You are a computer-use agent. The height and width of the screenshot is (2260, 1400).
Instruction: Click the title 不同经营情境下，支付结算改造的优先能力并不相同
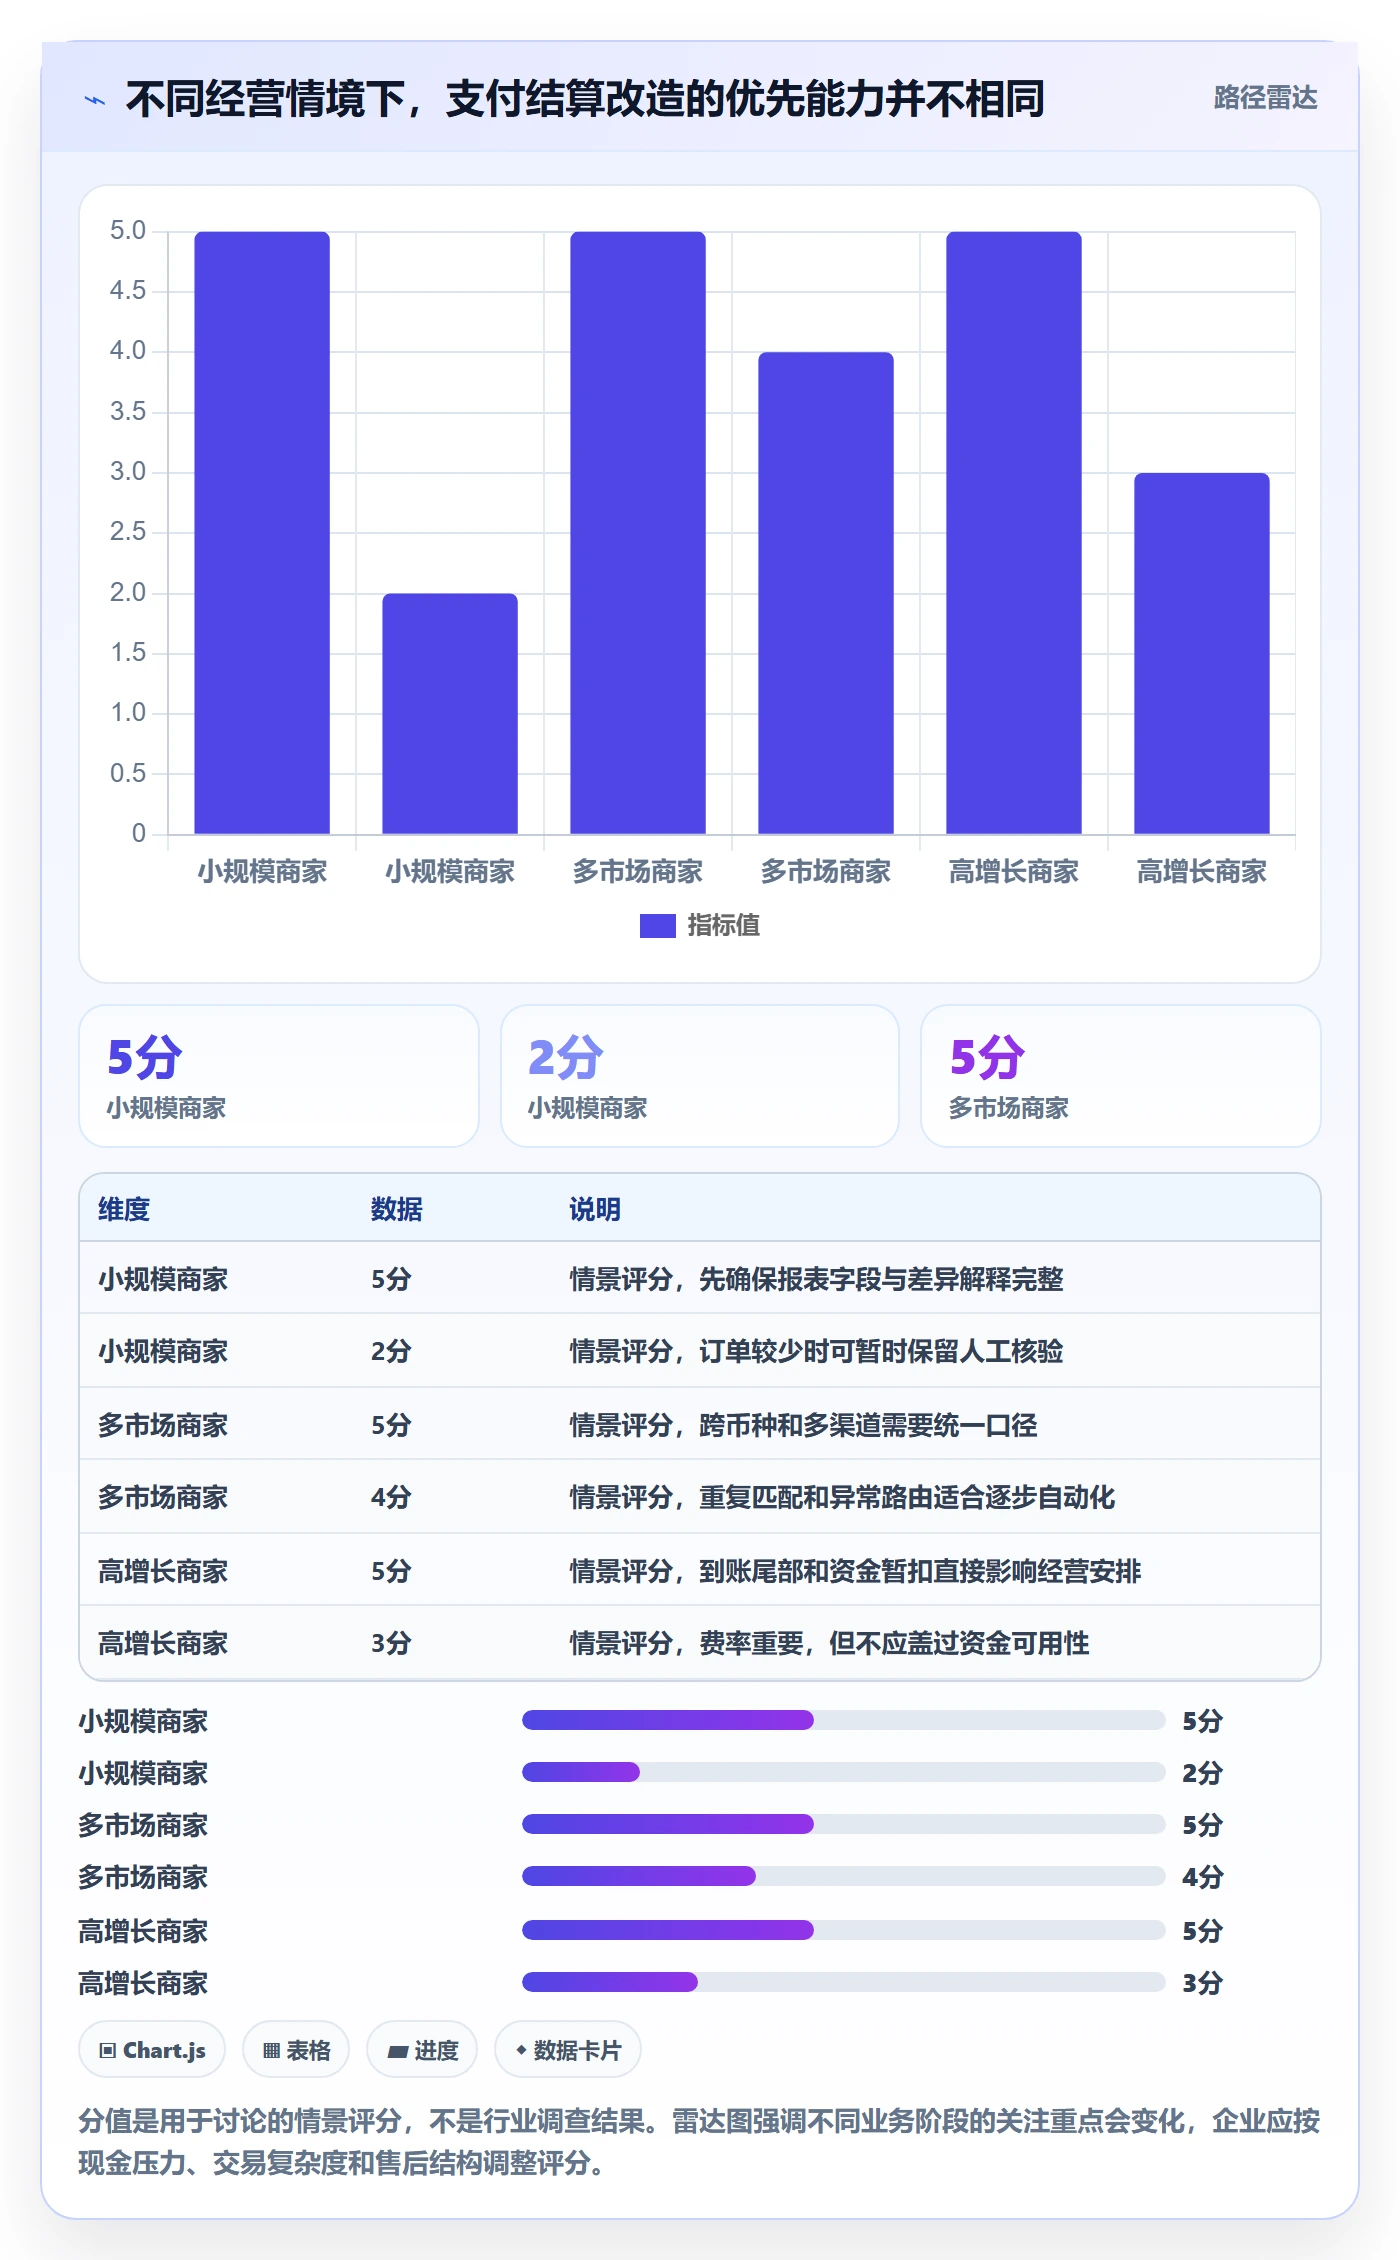point(585,99)
